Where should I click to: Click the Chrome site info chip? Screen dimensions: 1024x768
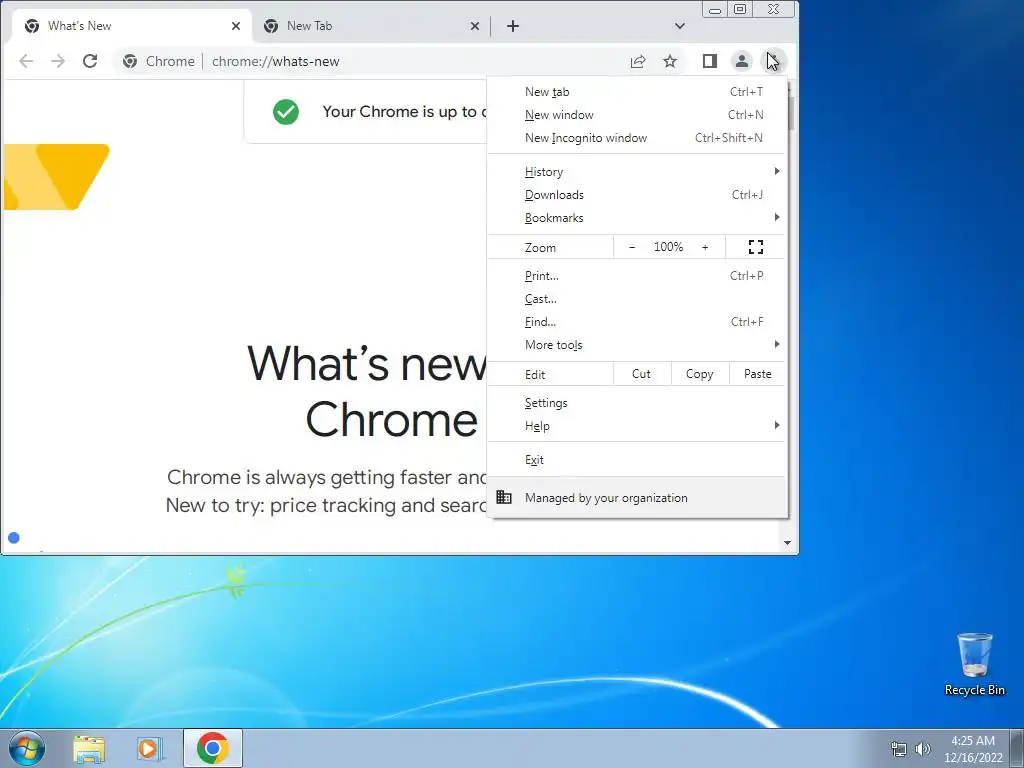(159, 61)
